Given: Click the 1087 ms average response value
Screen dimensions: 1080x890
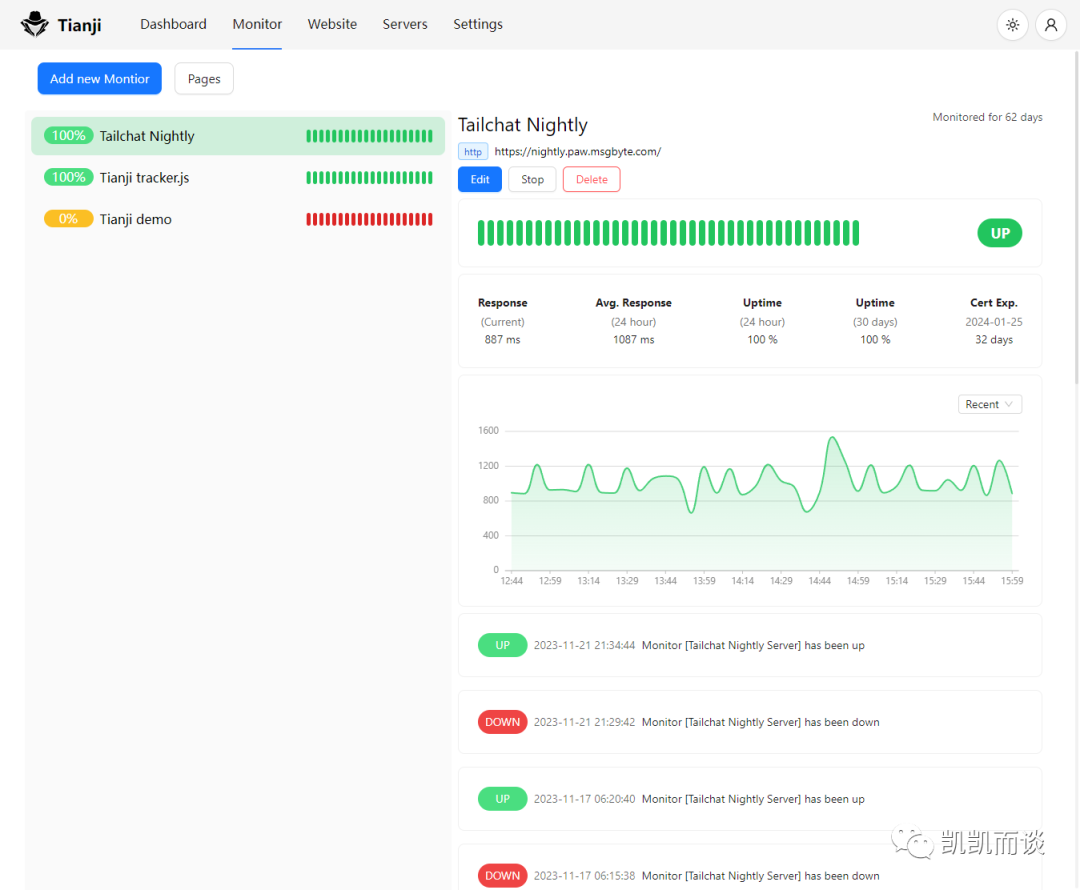Looking at the screenshot, I should coord(634,340).
